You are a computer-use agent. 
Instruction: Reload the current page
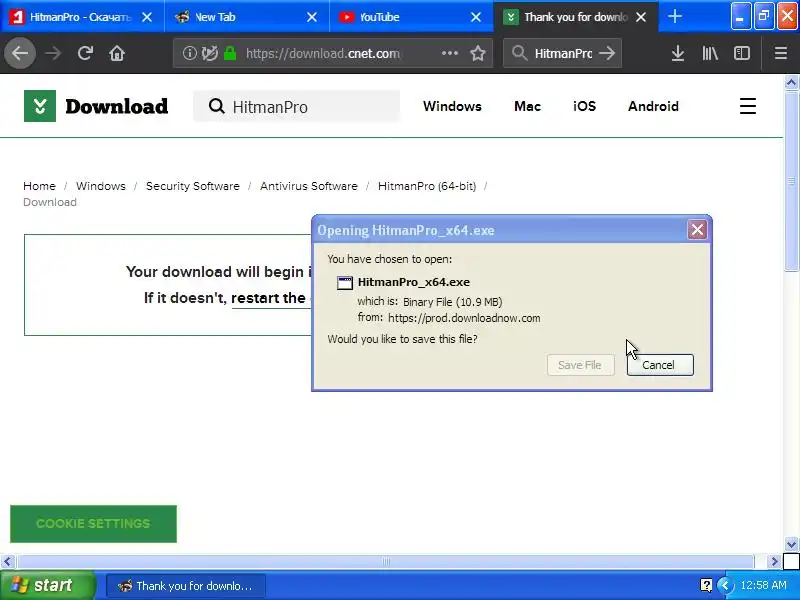point(85,53)
